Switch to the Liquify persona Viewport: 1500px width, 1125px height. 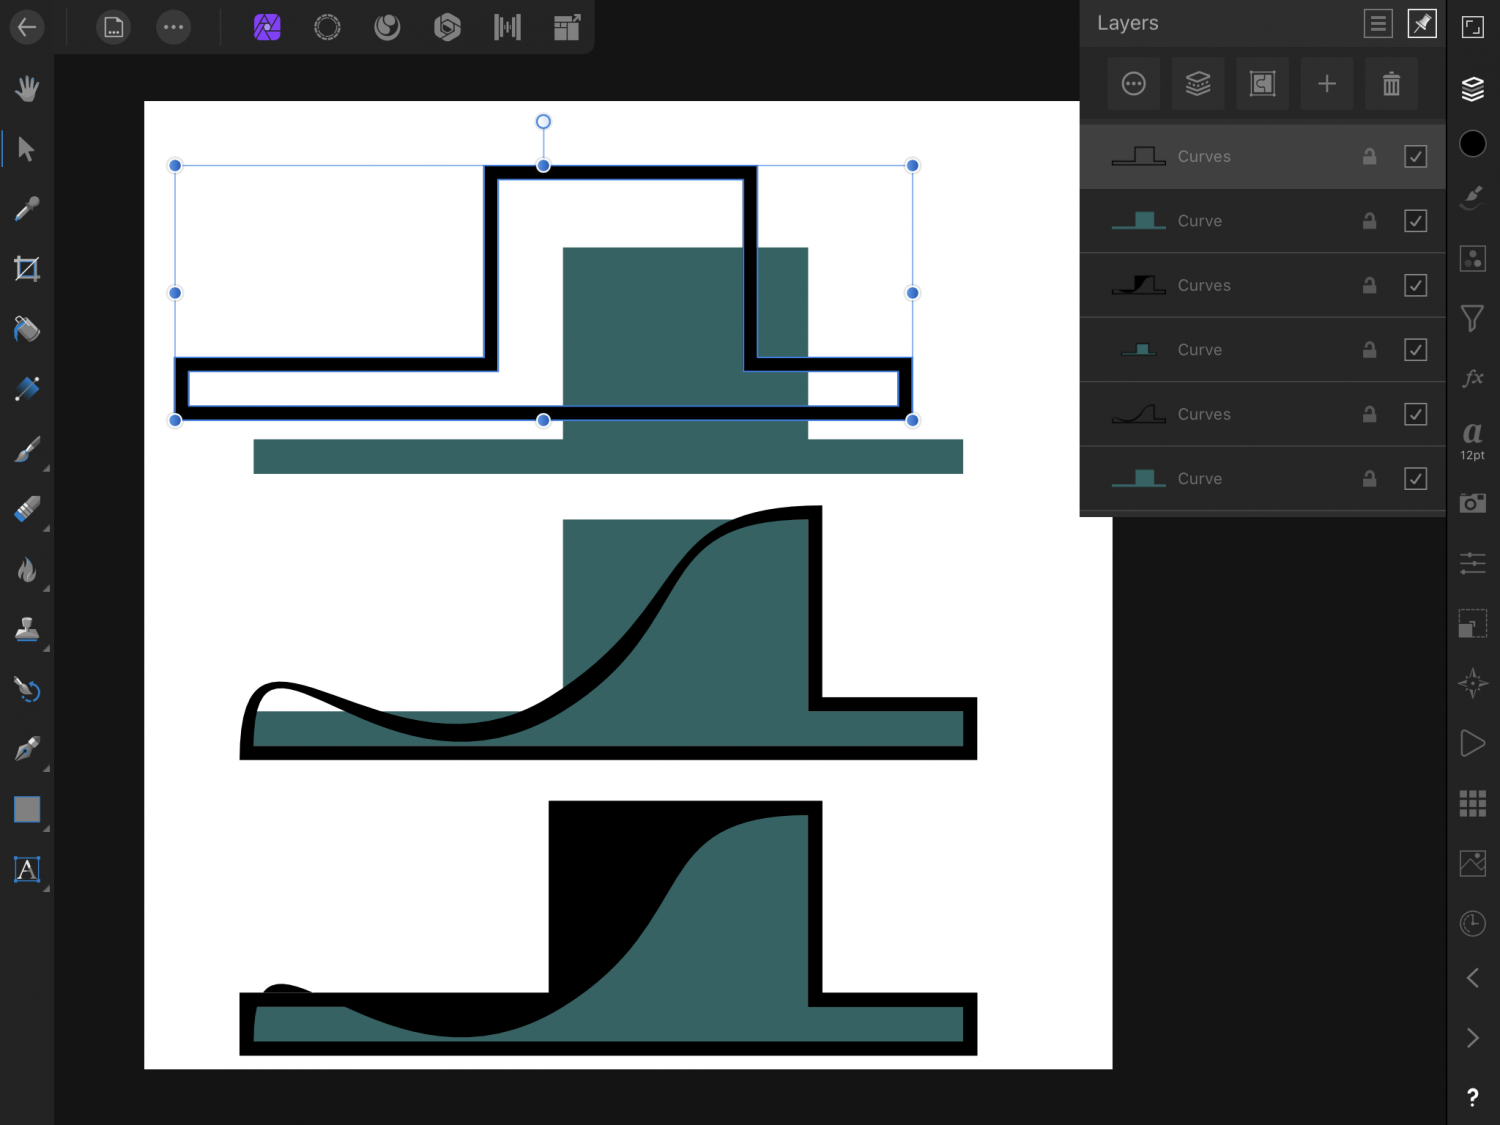click(387, 27)
